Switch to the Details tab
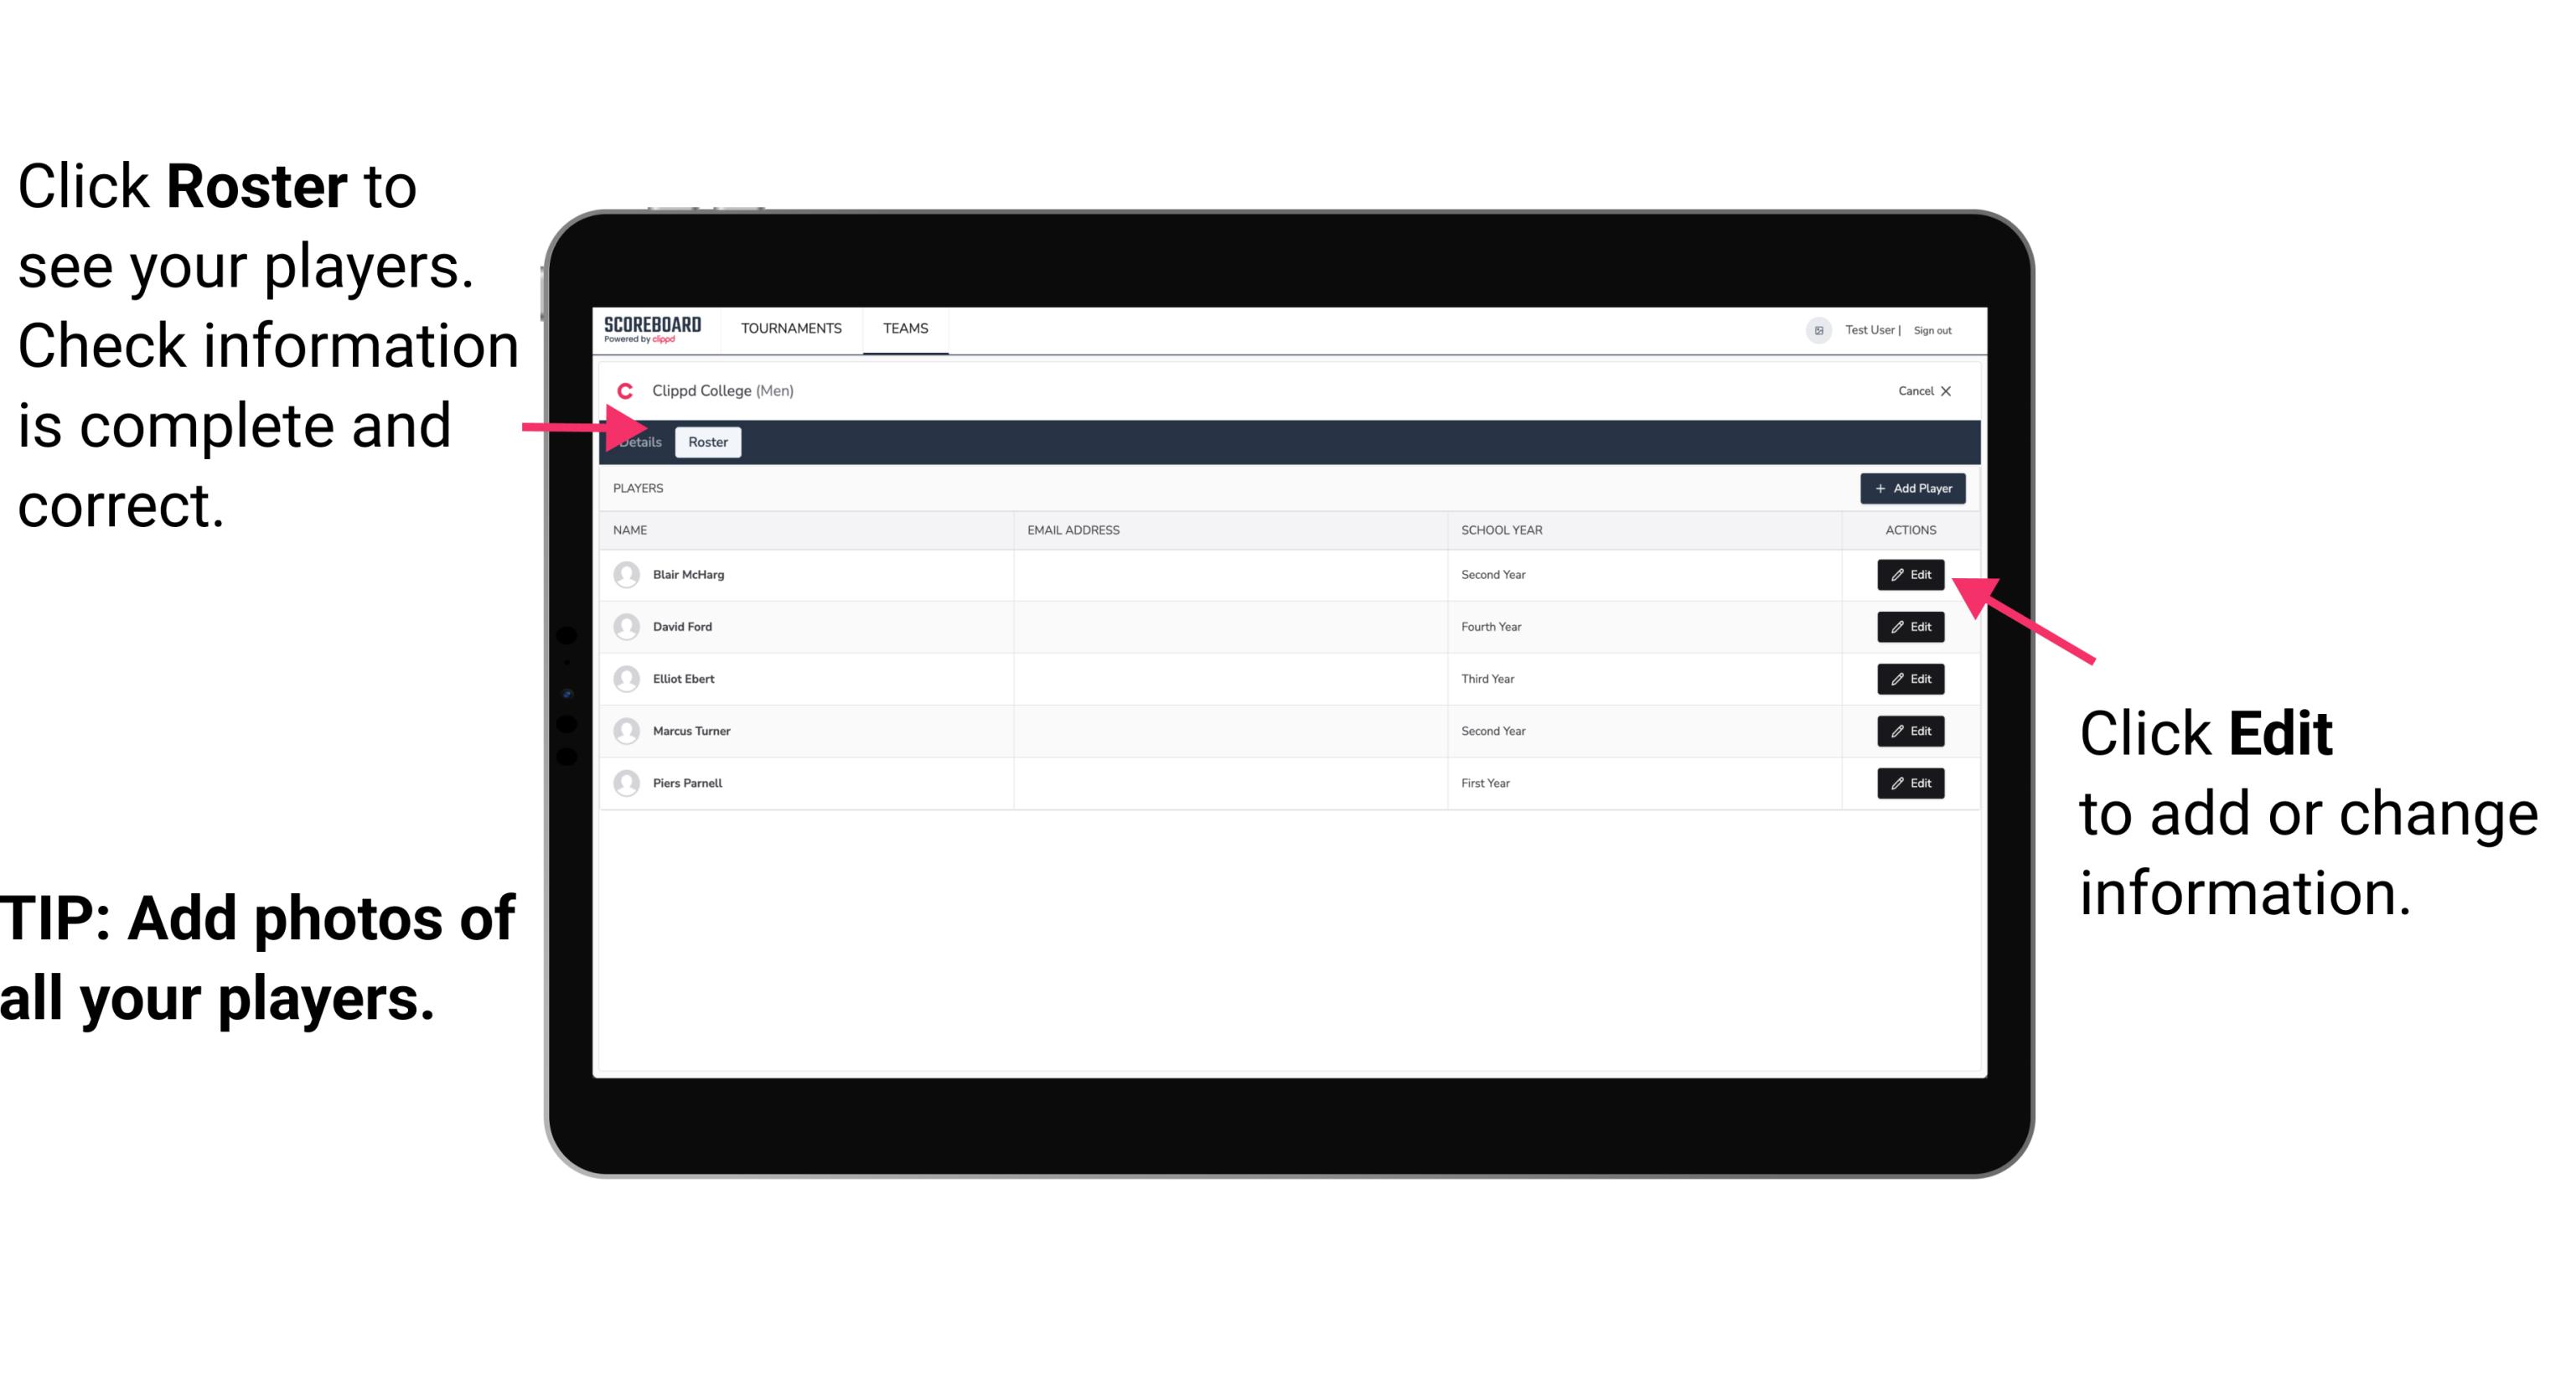The height and width of the screenshot is (1386, 2576). [x=639, y=442]
